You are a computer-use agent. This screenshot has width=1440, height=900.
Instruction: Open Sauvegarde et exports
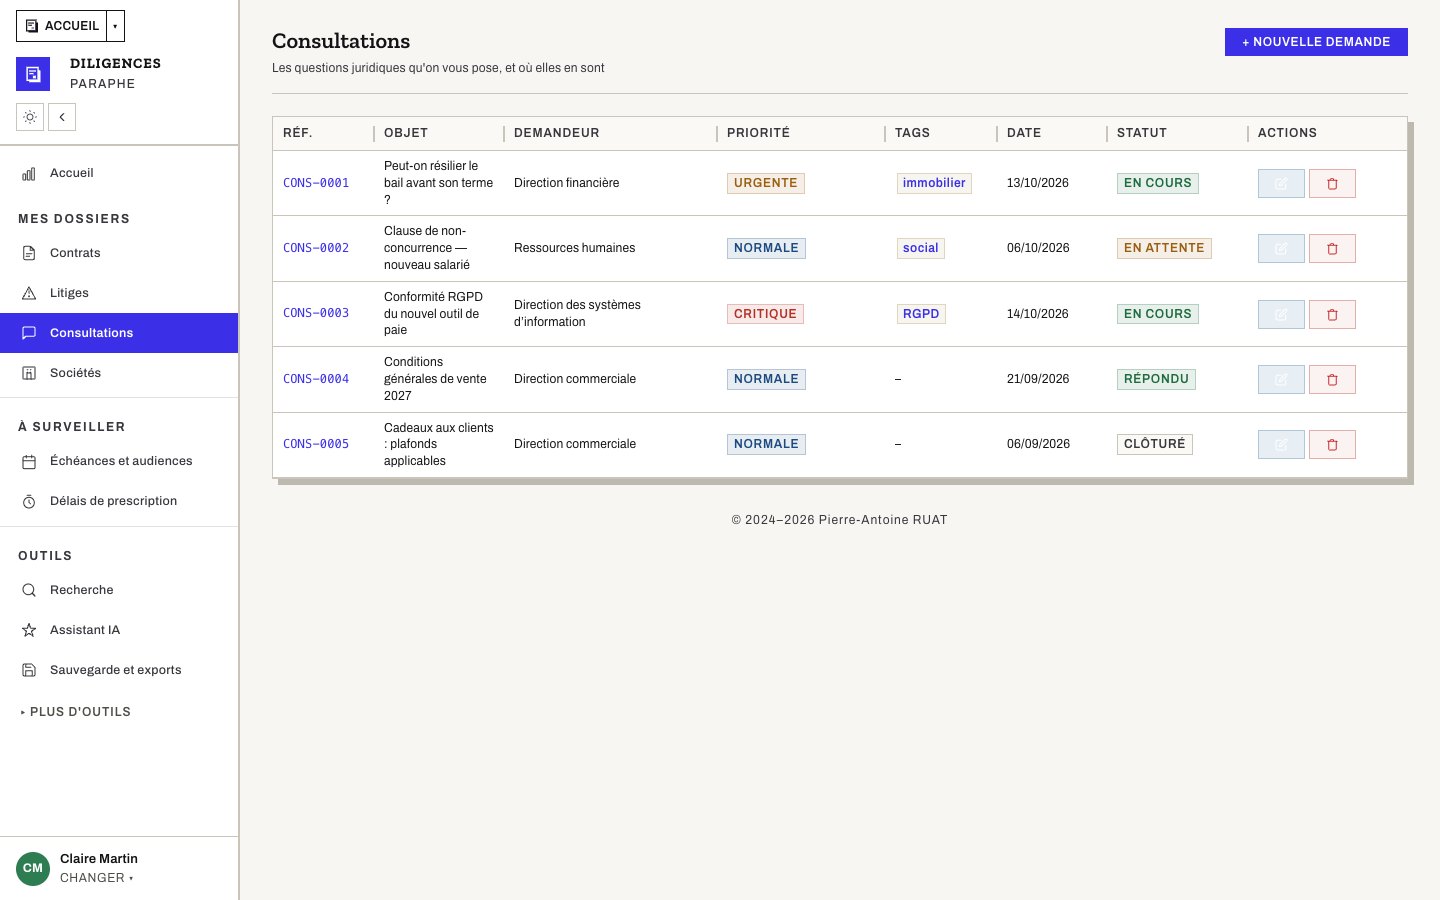click(x=119, y=670)
